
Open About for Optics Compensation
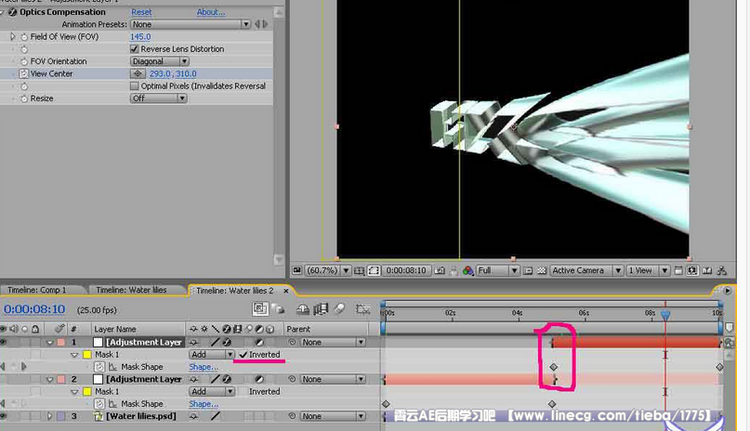pyautogui.click(x=210, y=12)
